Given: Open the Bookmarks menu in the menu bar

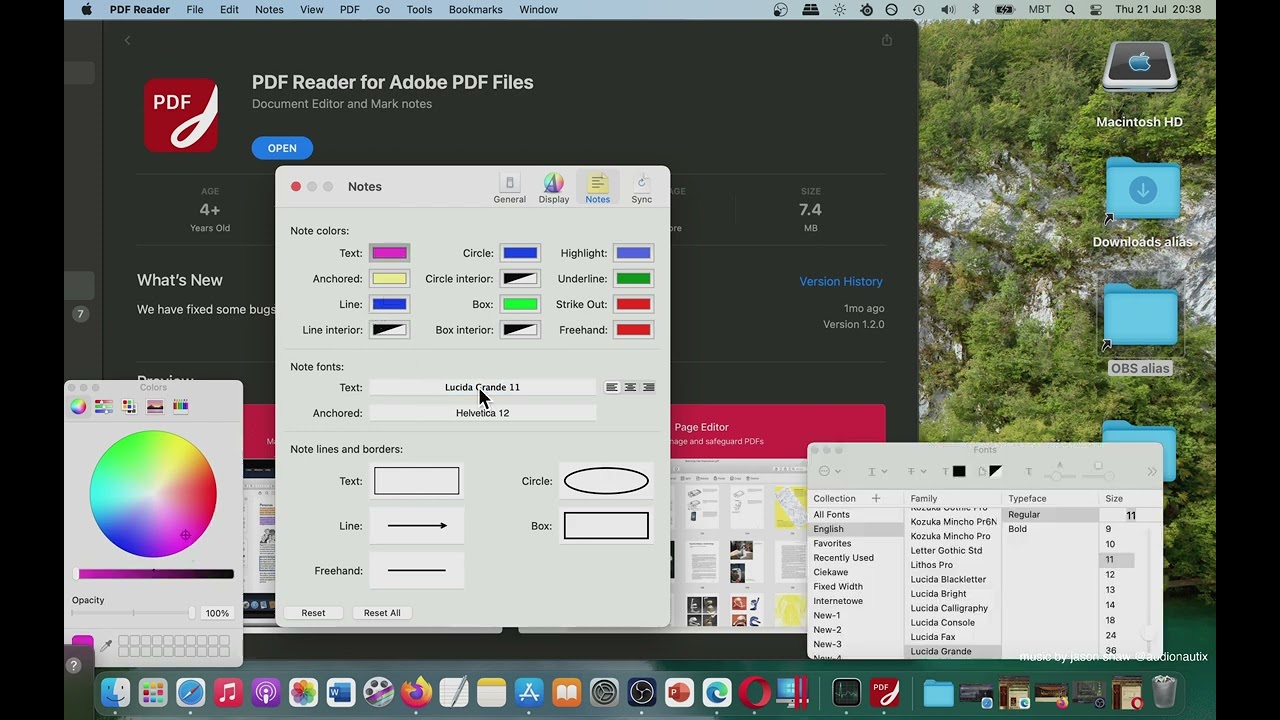Looking at the screenshot, I should click(476, 10).
